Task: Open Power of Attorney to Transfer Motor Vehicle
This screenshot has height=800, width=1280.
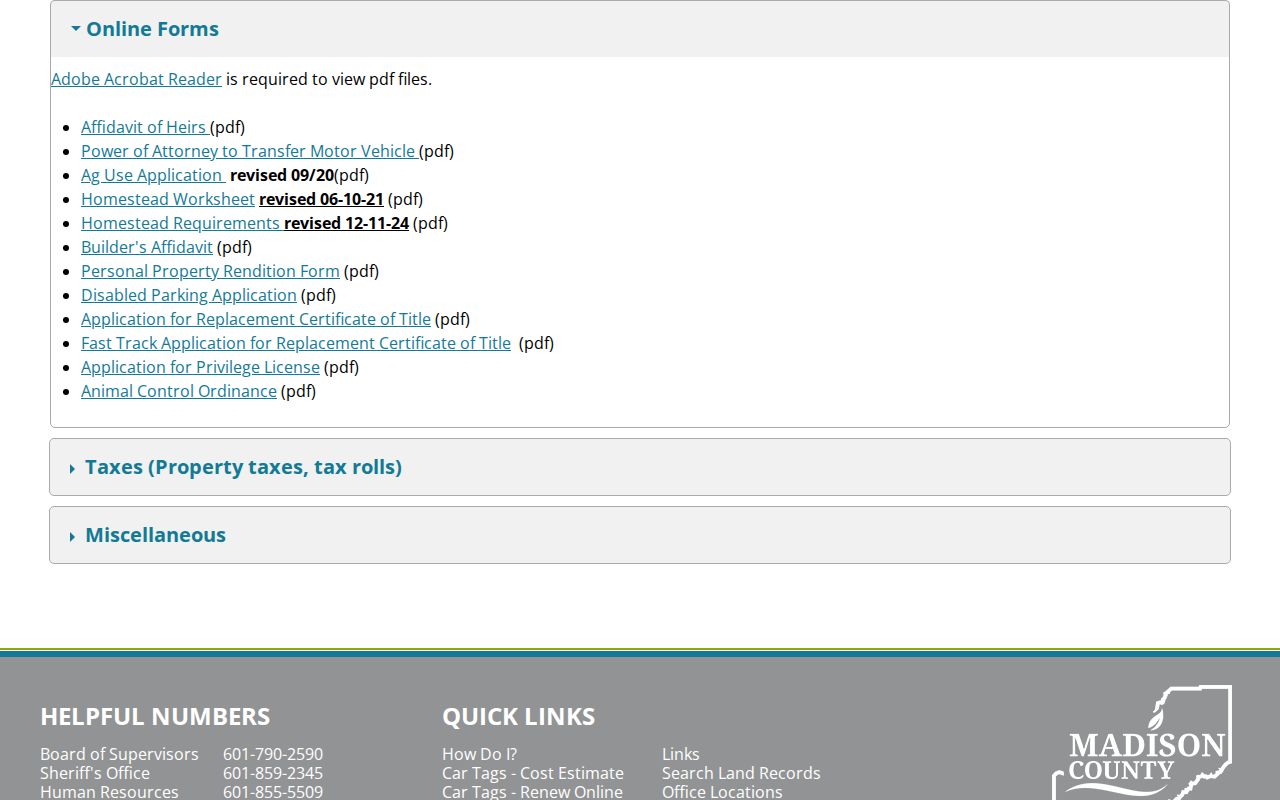Action: [248, 151]
